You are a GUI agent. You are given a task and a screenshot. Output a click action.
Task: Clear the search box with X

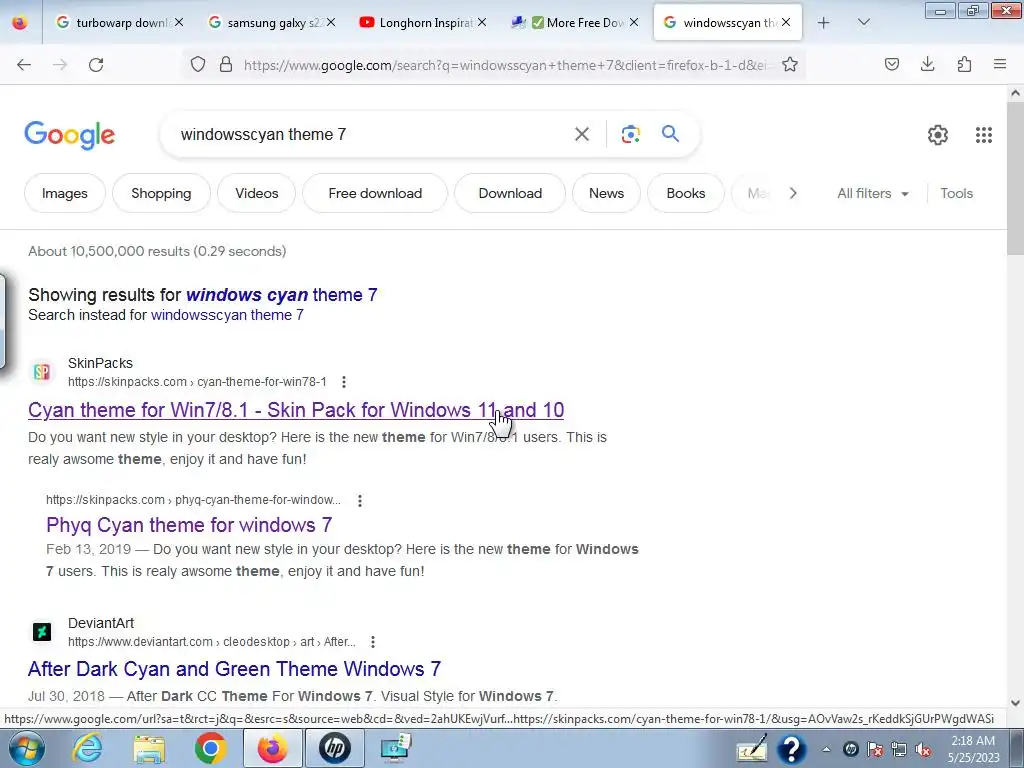click(x=581, y=134)
